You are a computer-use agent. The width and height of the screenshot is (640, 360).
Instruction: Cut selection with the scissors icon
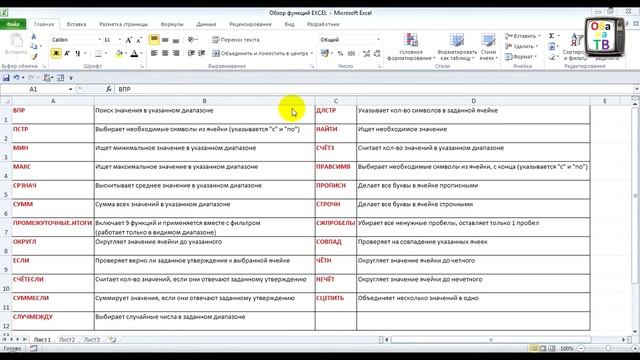pyautogui.click(x=34, y=37)
